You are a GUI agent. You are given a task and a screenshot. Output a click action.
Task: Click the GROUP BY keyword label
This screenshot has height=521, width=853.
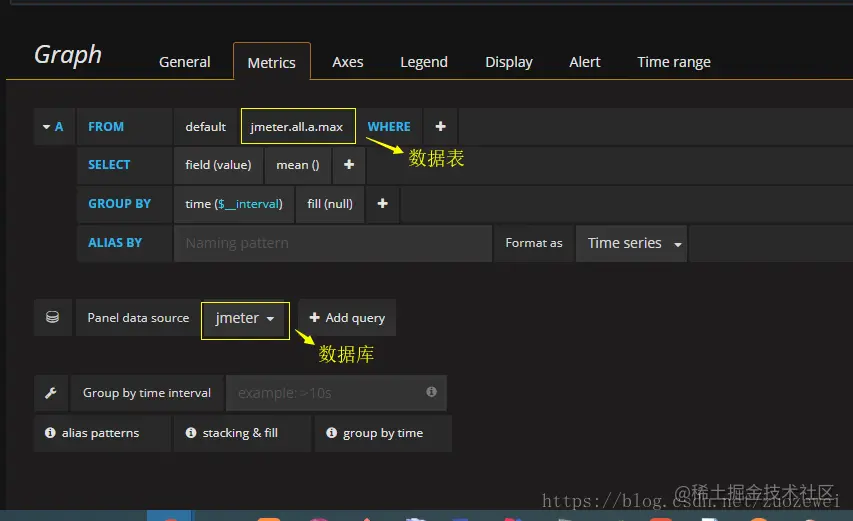coord(119,204)
